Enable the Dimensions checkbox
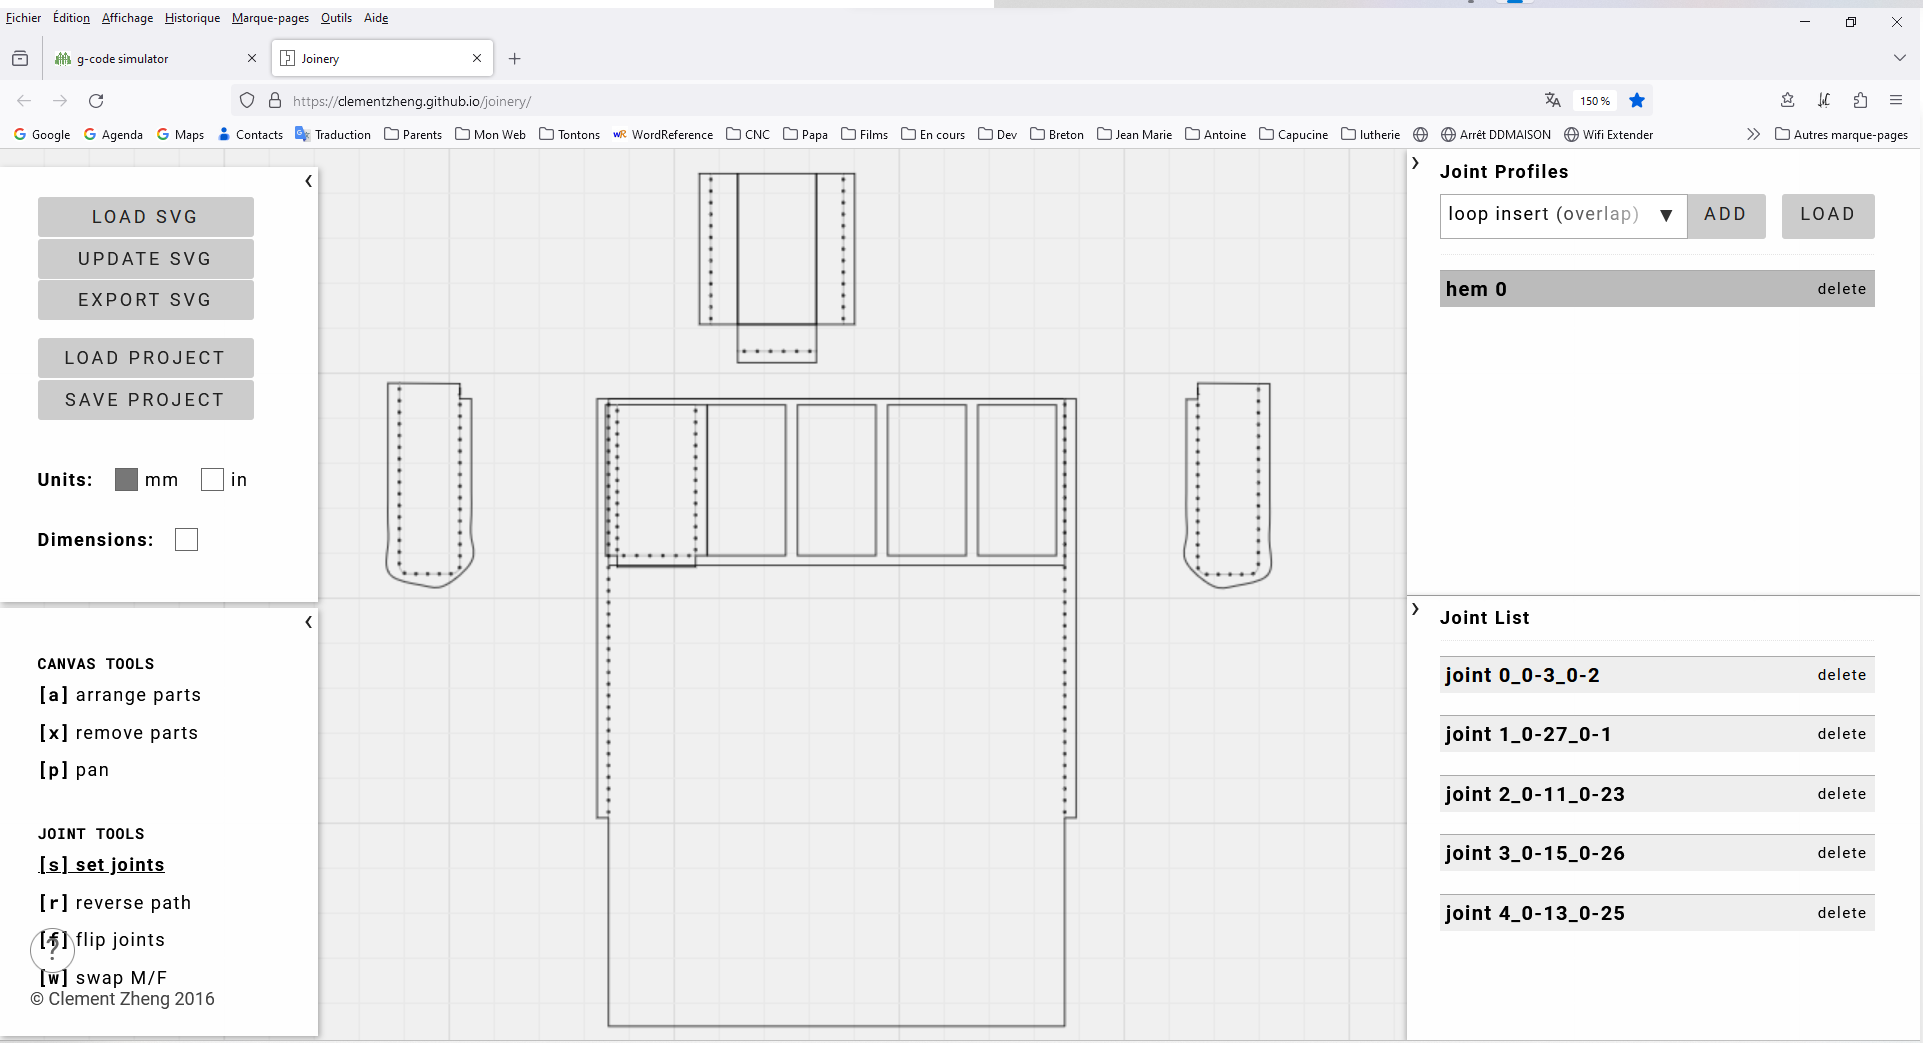This screenshot has width=1923, height=1043. click(x=186, y=540)
